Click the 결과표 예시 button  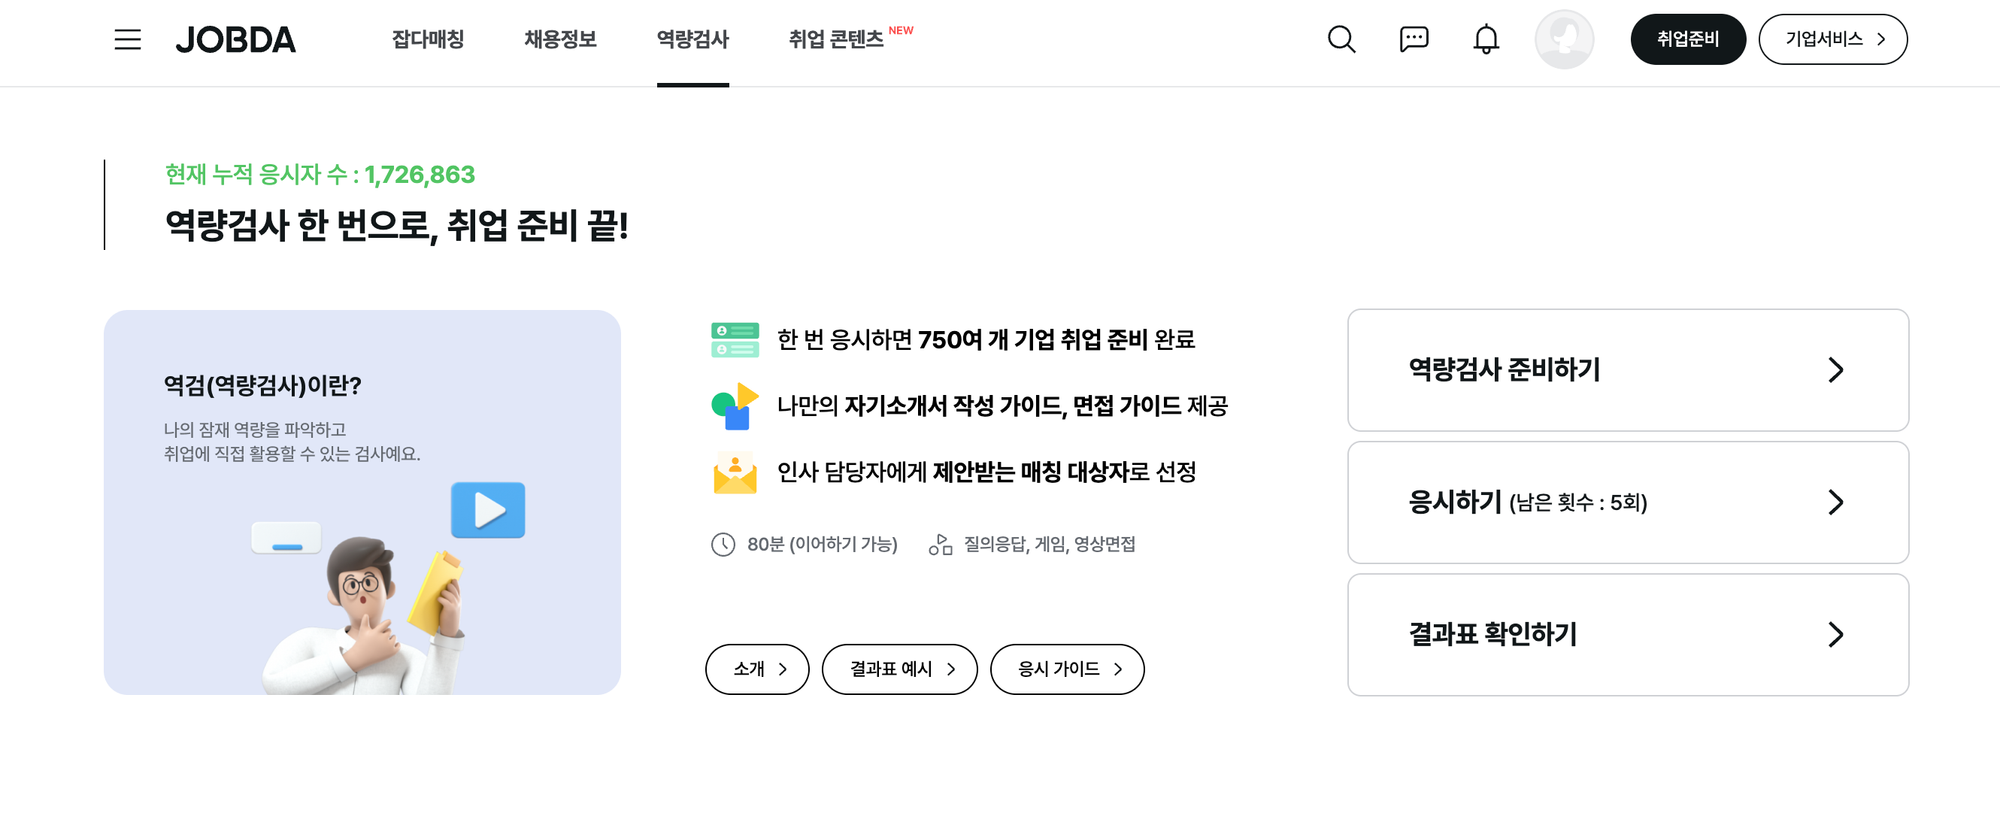click(x=899, y=669)
